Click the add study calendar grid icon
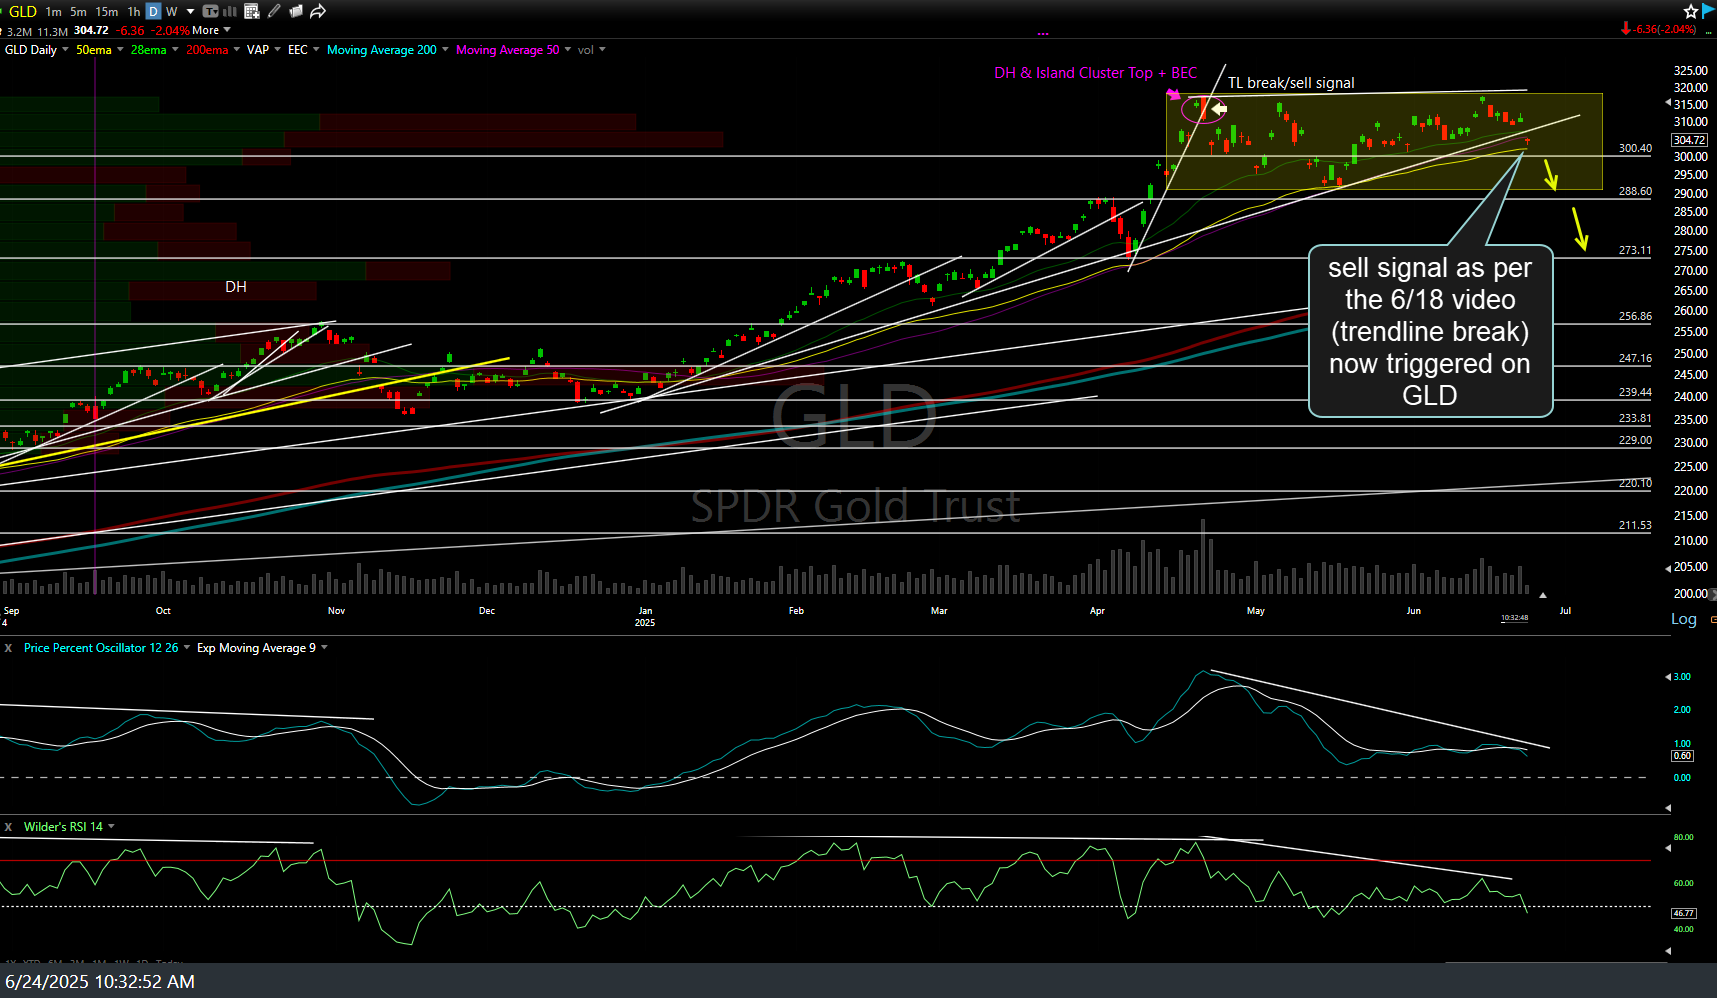1717x998 pixels. coord(252,12)
